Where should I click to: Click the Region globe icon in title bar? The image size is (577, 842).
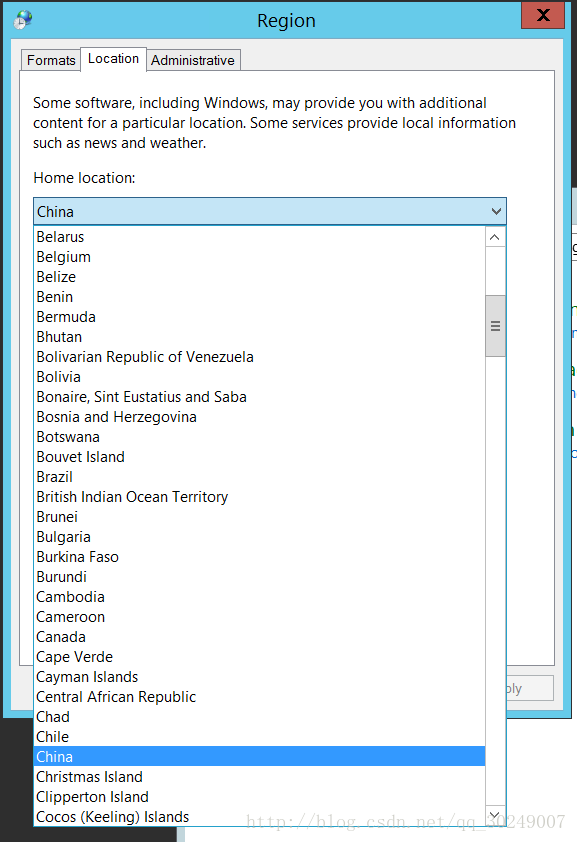tap(23, 20)
